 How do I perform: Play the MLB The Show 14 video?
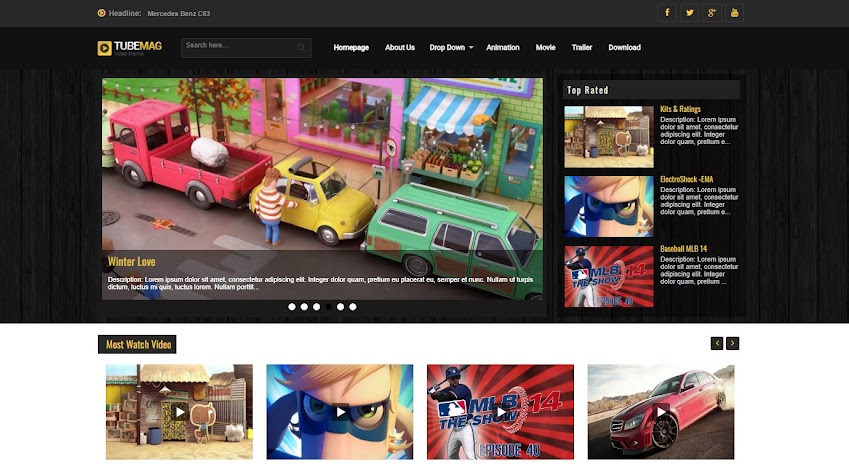point(500,412)
